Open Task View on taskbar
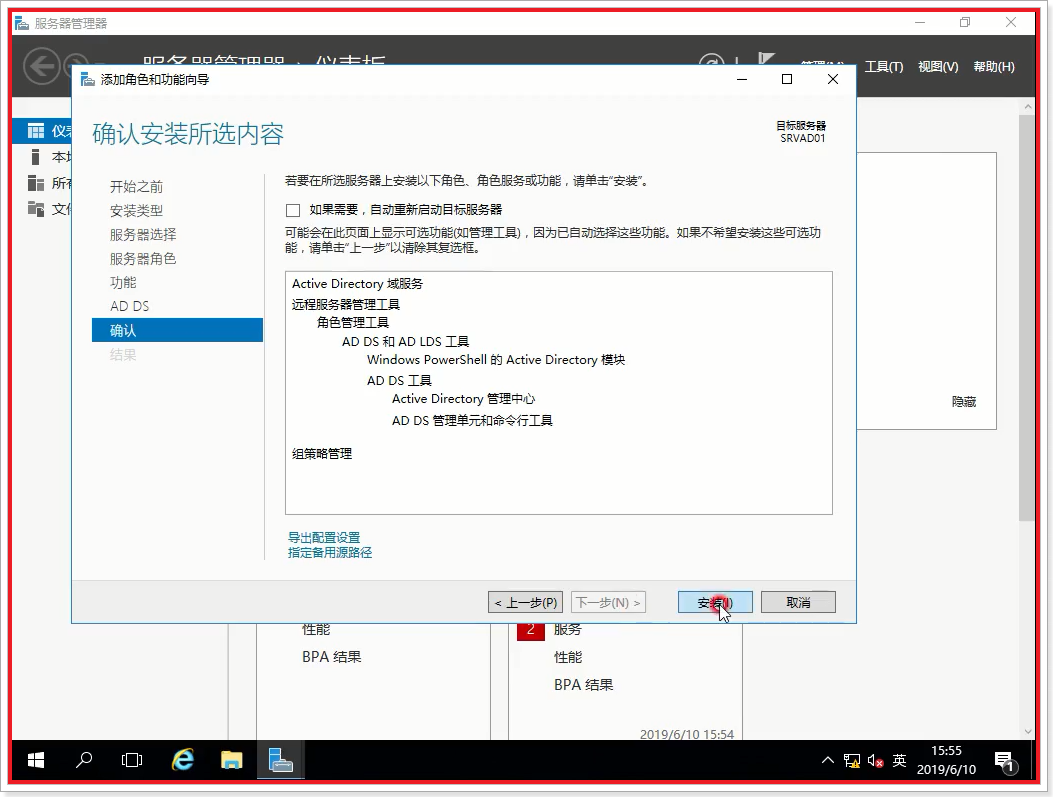Screen dimensions: 1053x797 pyautogui.click(x=132, y=760)
